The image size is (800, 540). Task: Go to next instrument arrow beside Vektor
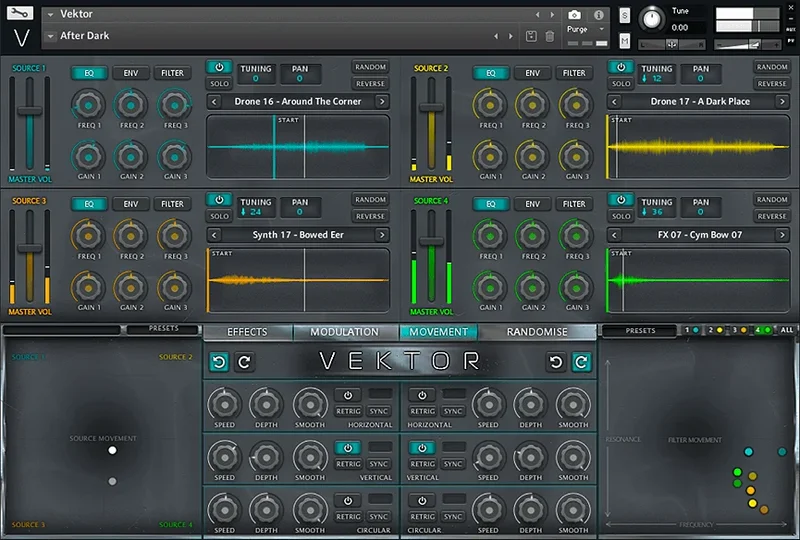(552, 15)
